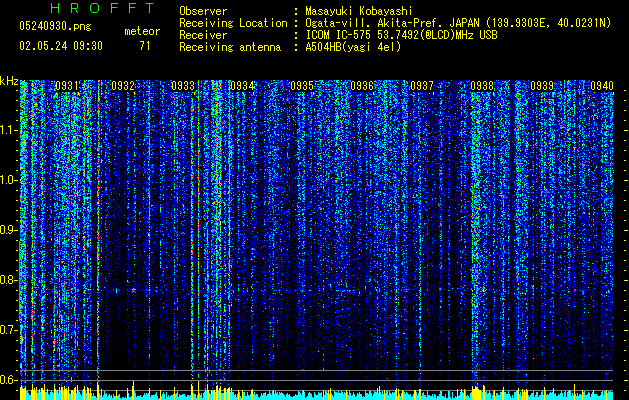Click the 0933 time marker

pyautogui.click(x=183, y=86)
